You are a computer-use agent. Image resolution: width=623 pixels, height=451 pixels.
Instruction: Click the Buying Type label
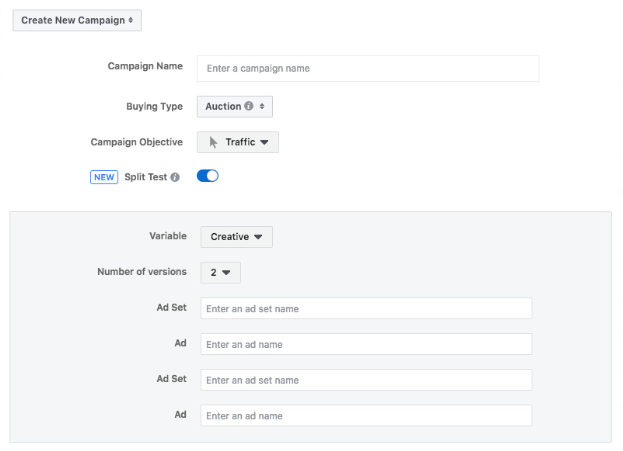tap(154, 106)
